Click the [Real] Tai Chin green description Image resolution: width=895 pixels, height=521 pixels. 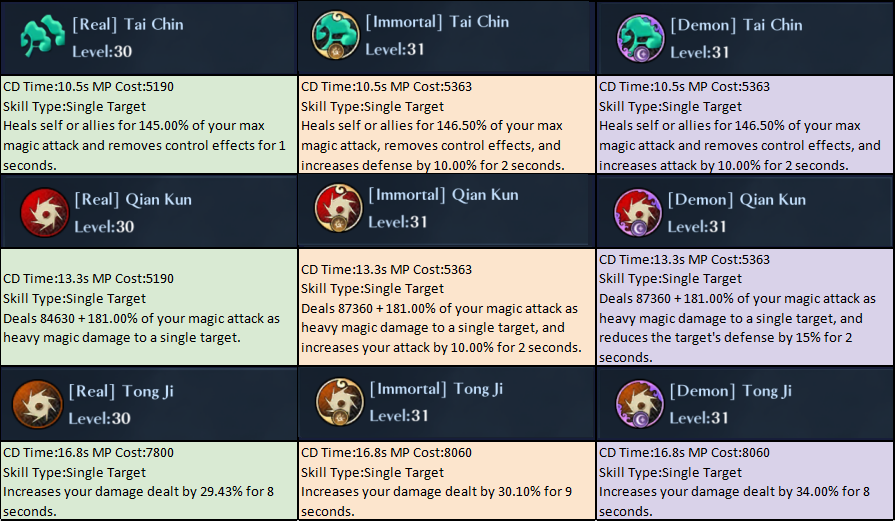(x=148, y=125)
